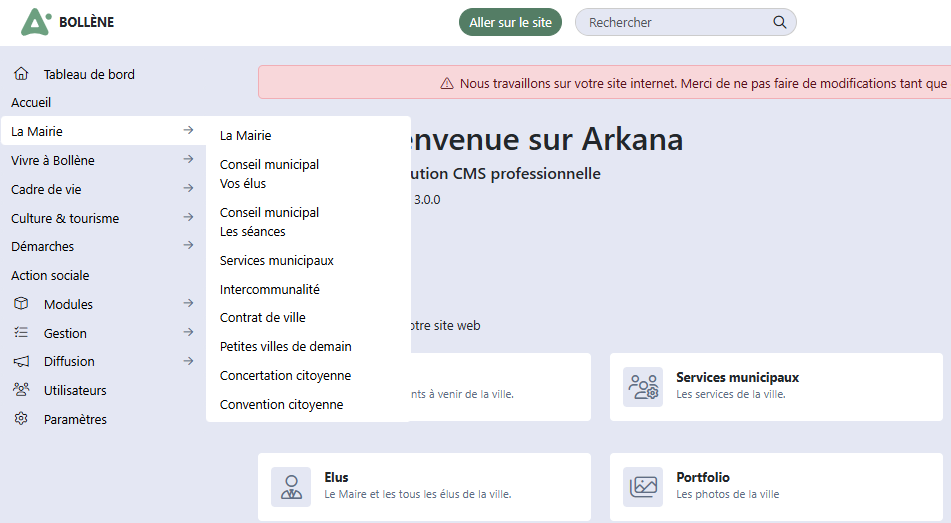The height and width of the screenshot is (523, 951).
Task: Open Démarches menu item
Action: (42, 246)
